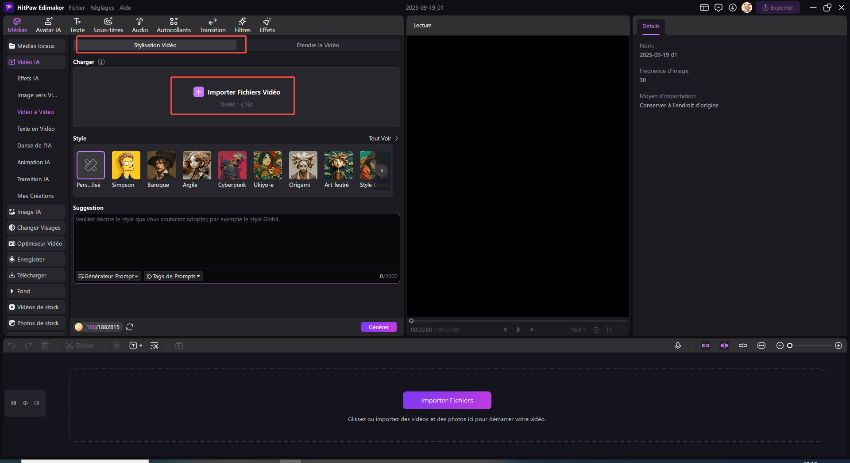Open the Transition tool
The image size is (850, 463).
click(x=212, y=25)
